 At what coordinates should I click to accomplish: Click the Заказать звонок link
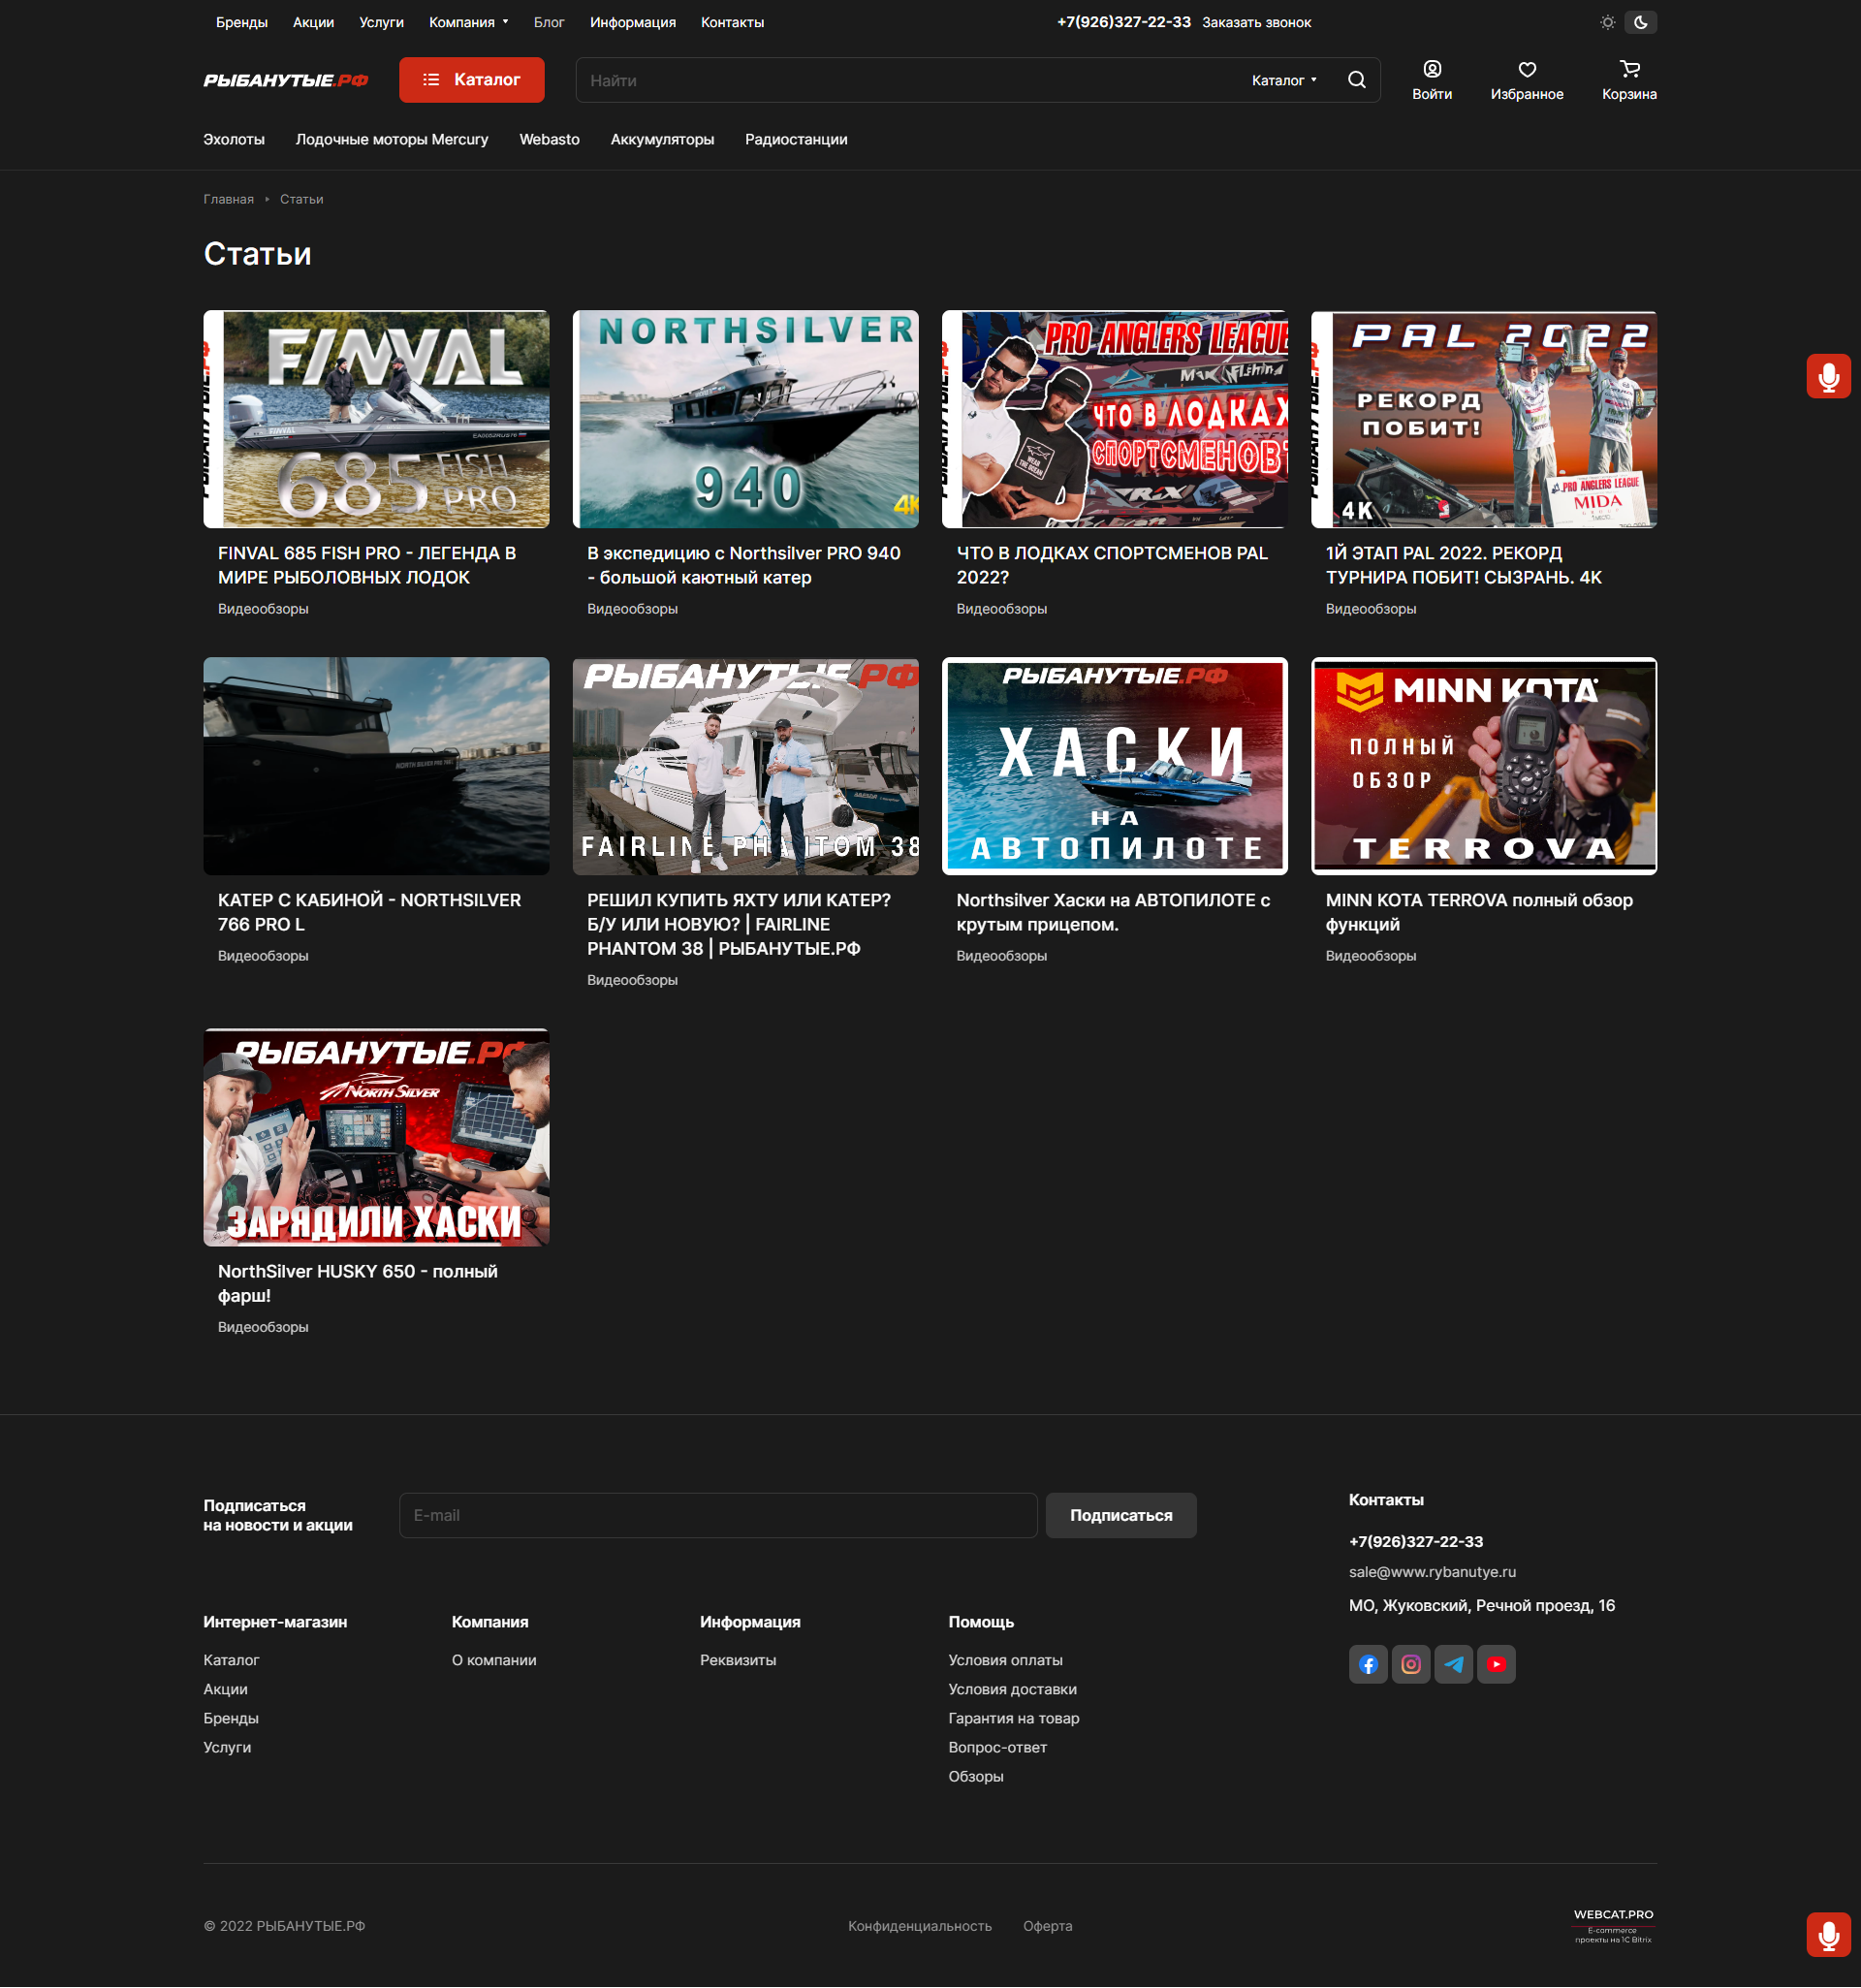(1256, 22)
